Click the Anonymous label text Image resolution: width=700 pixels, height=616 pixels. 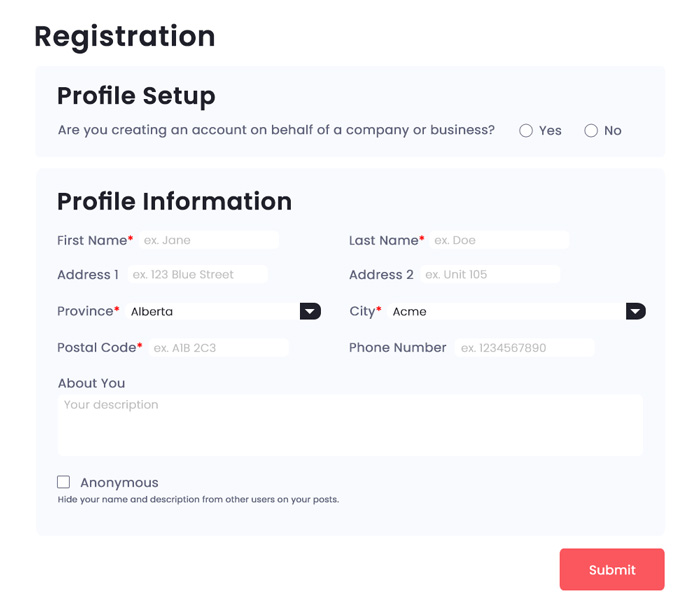[119, 483]
